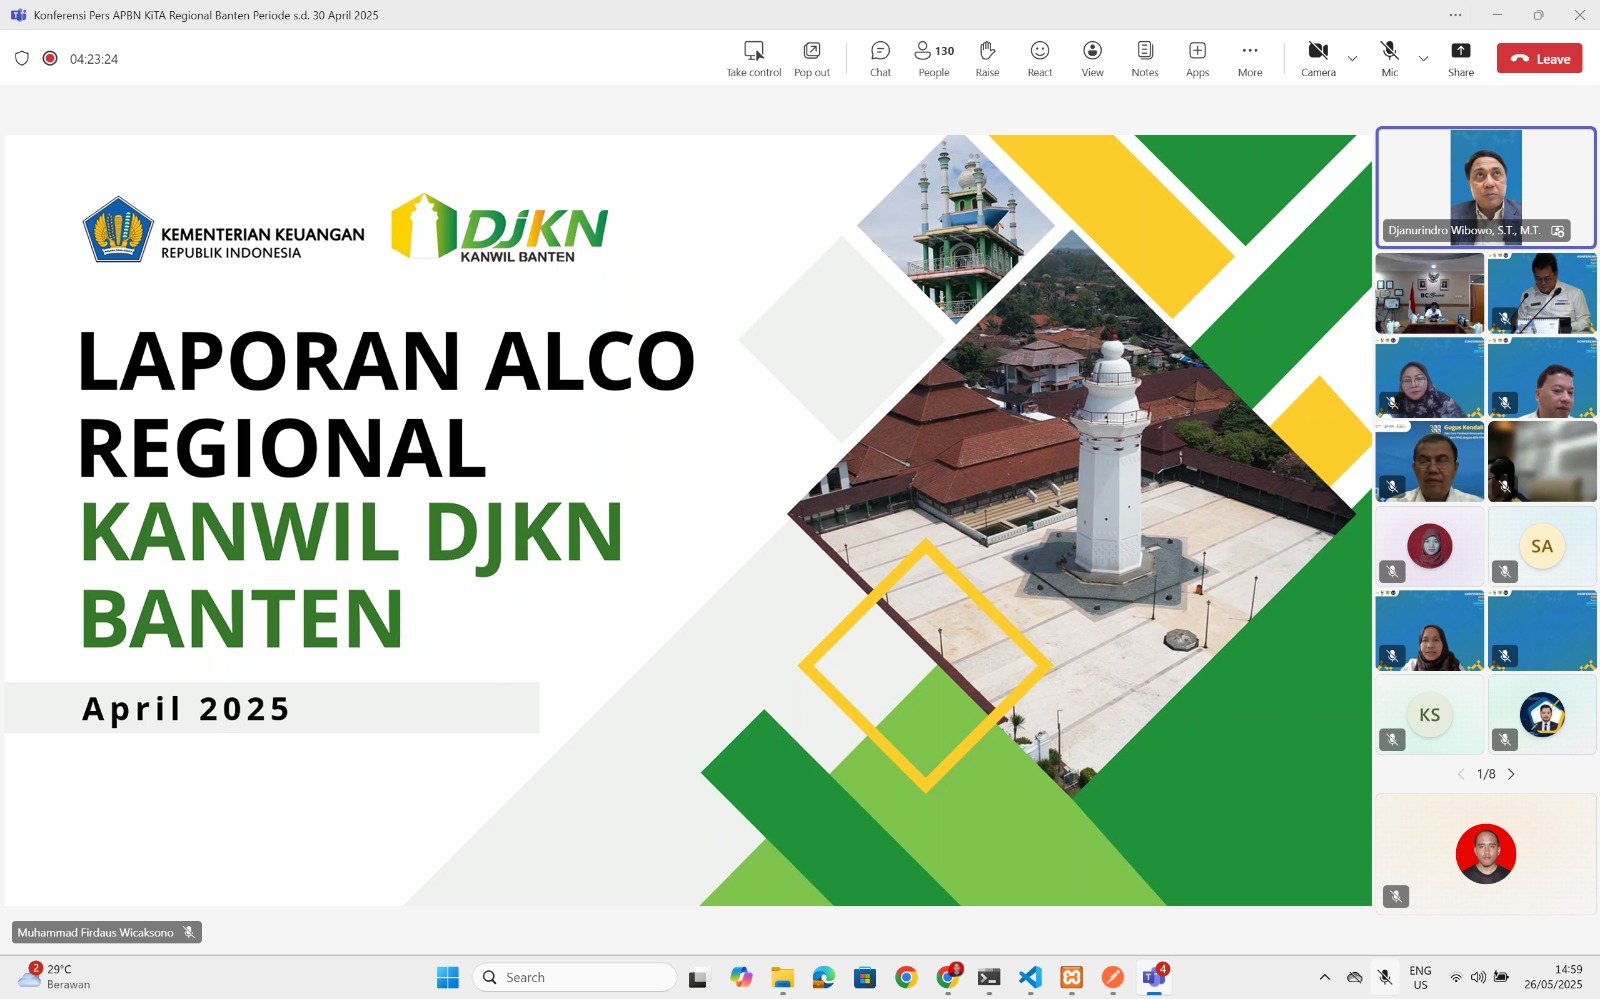Screen dimensions: 1600x999
Task: Click the shared slide content
Action: (688, 520)
